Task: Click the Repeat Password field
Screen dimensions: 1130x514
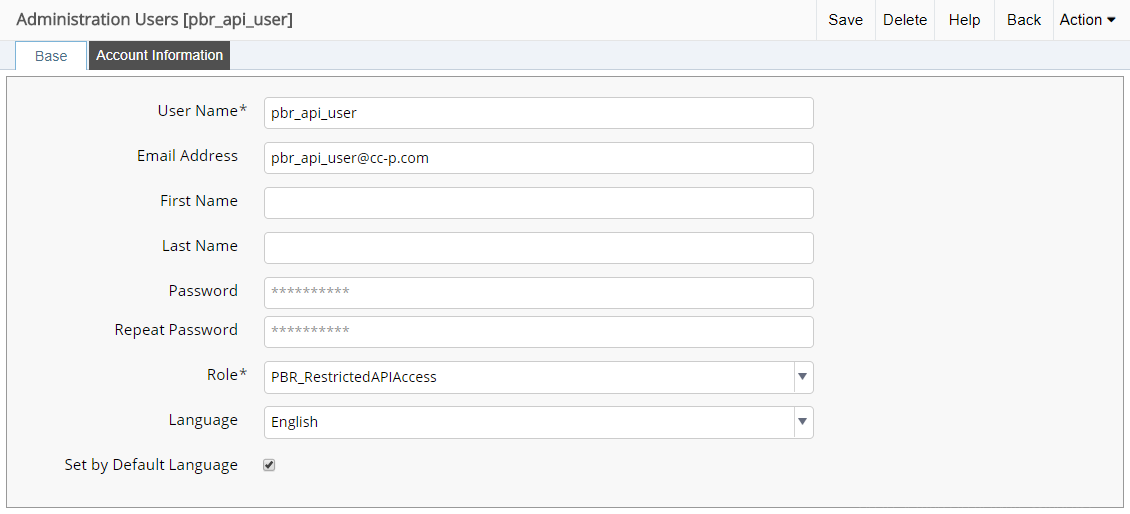Action: (x=538, y=332)
